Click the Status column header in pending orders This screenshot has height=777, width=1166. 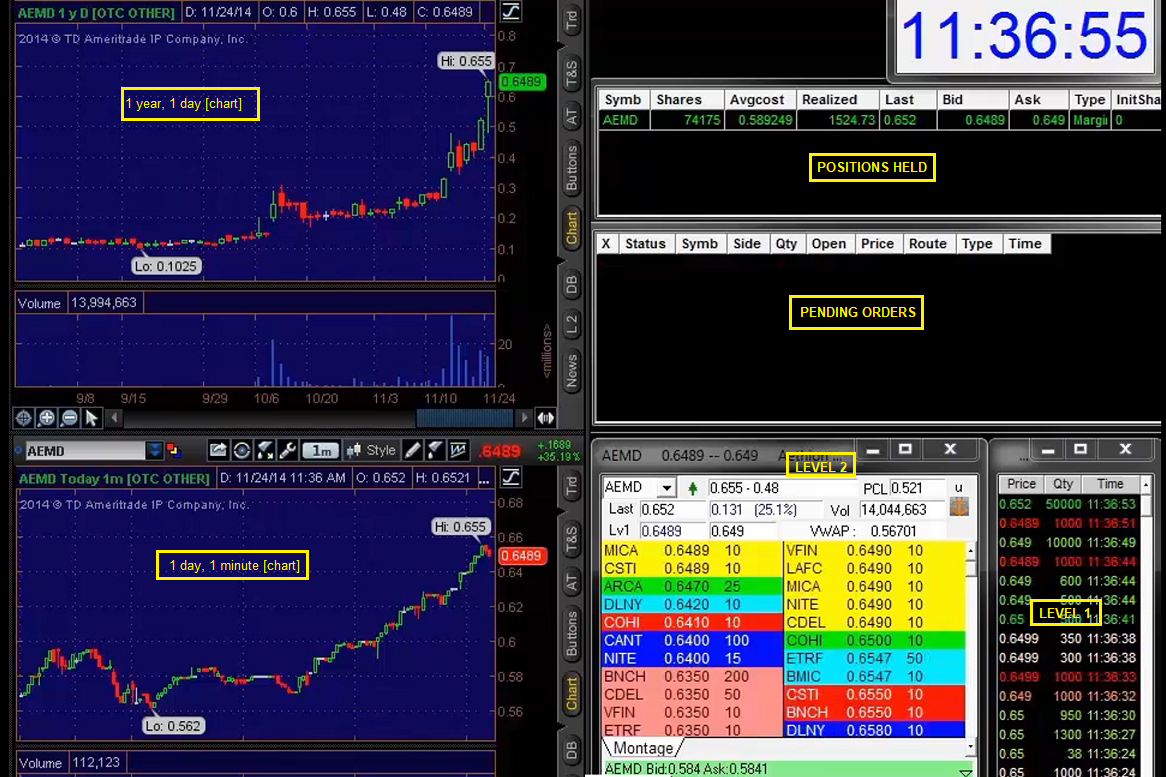click(645, 244)
